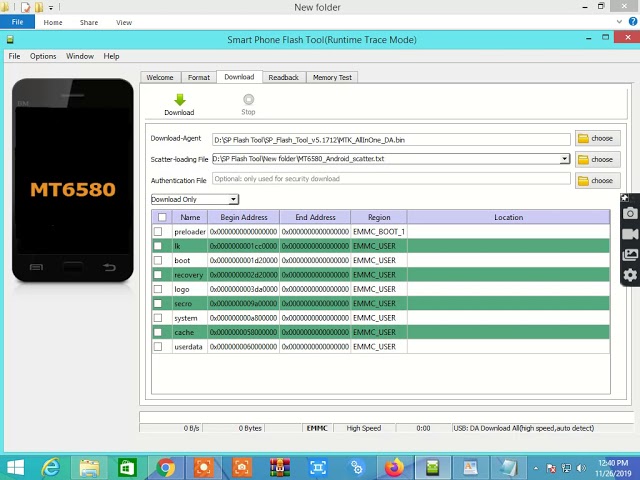Check the cache partition checkbox

pyautogui.click(x=158, y=332)
